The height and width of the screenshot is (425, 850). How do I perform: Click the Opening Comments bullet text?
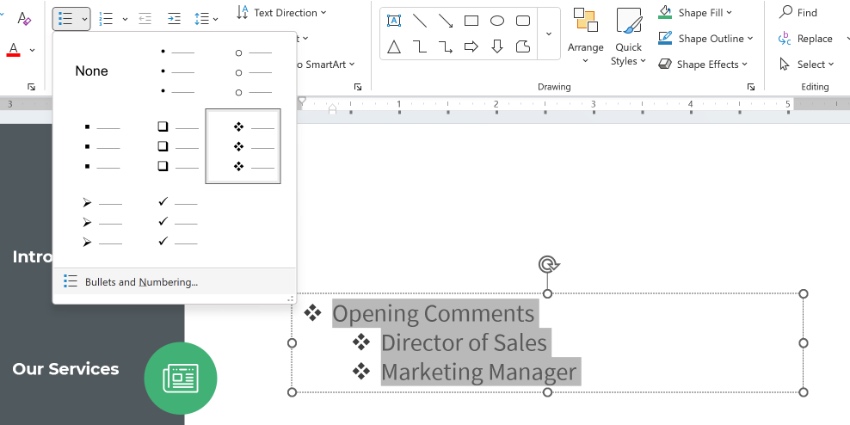tap(433, 314)
